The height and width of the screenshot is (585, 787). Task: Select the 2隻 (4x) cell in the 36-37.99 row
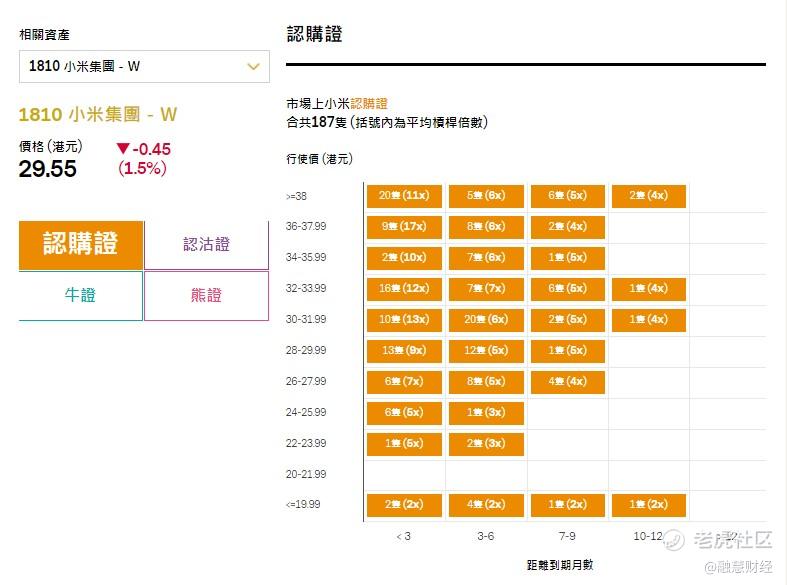(568, 227)
